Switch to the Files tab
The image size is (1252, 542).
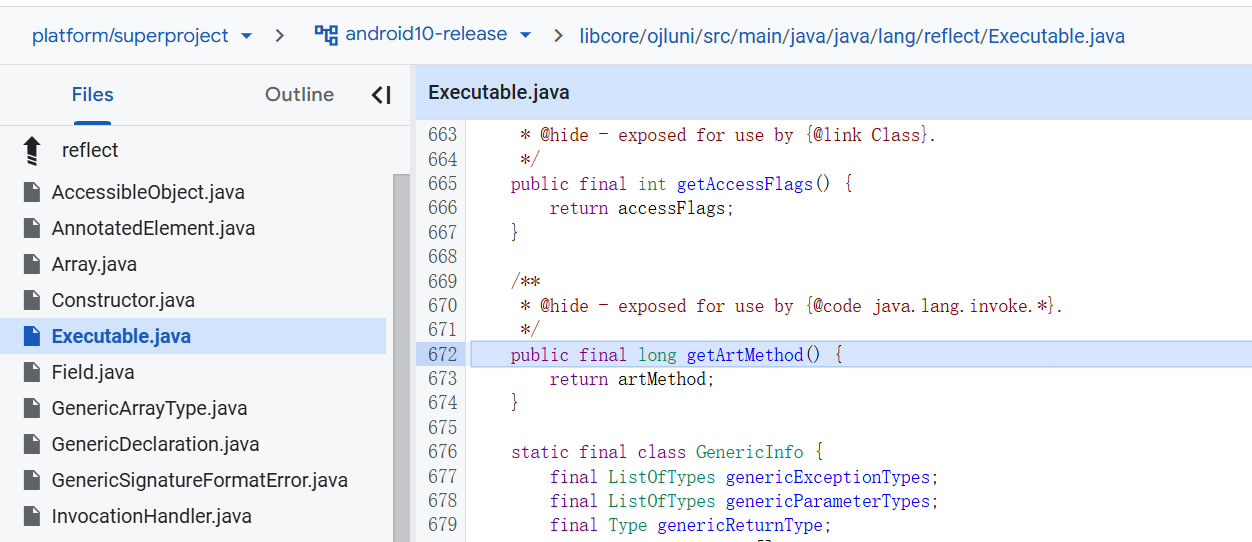click(x=92, y=95)
